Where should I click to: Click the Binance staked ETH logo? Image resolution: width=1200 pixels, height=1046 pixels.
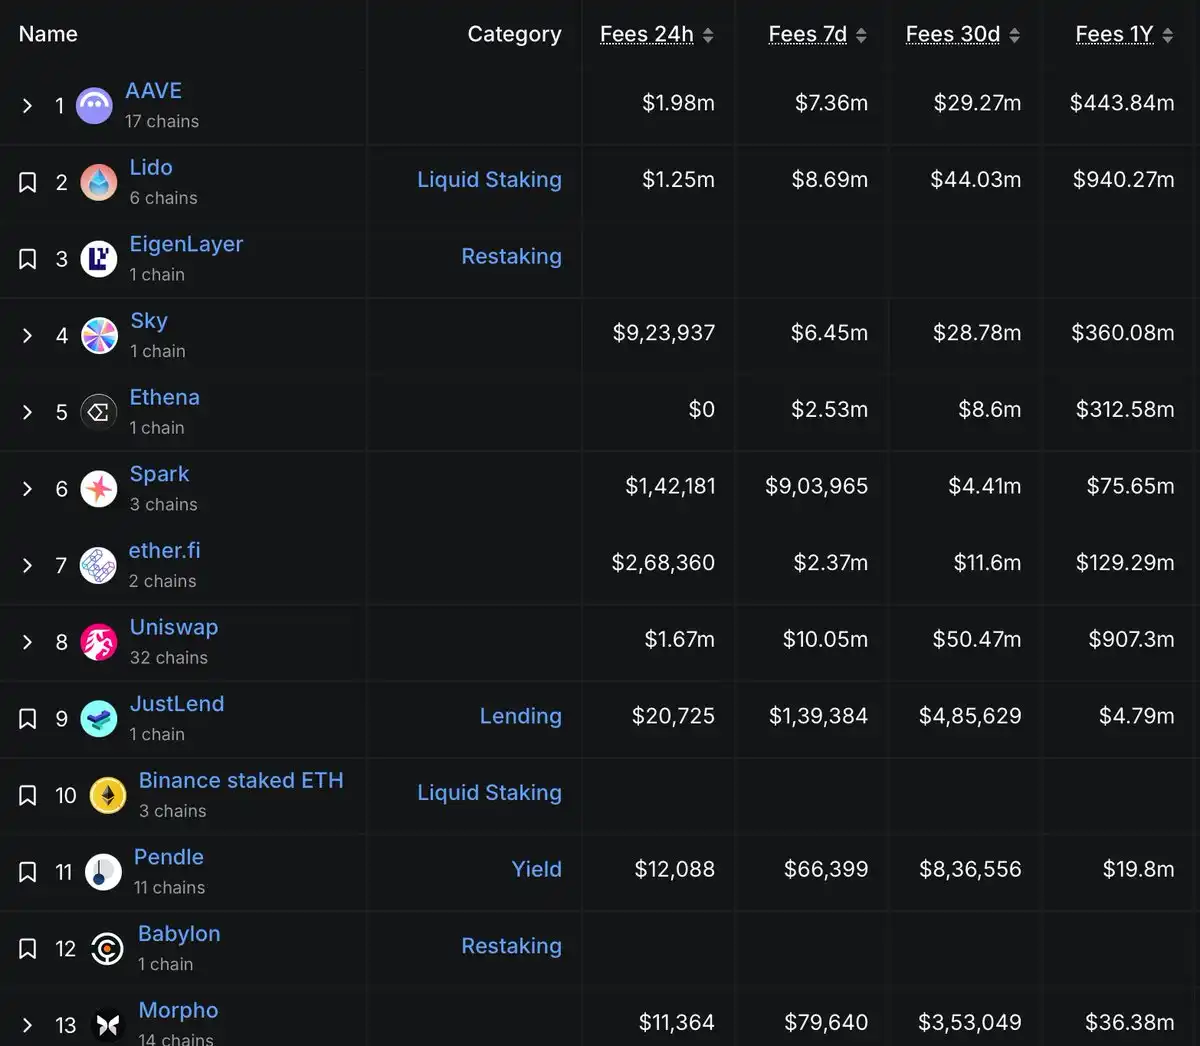tap(108, 796)
